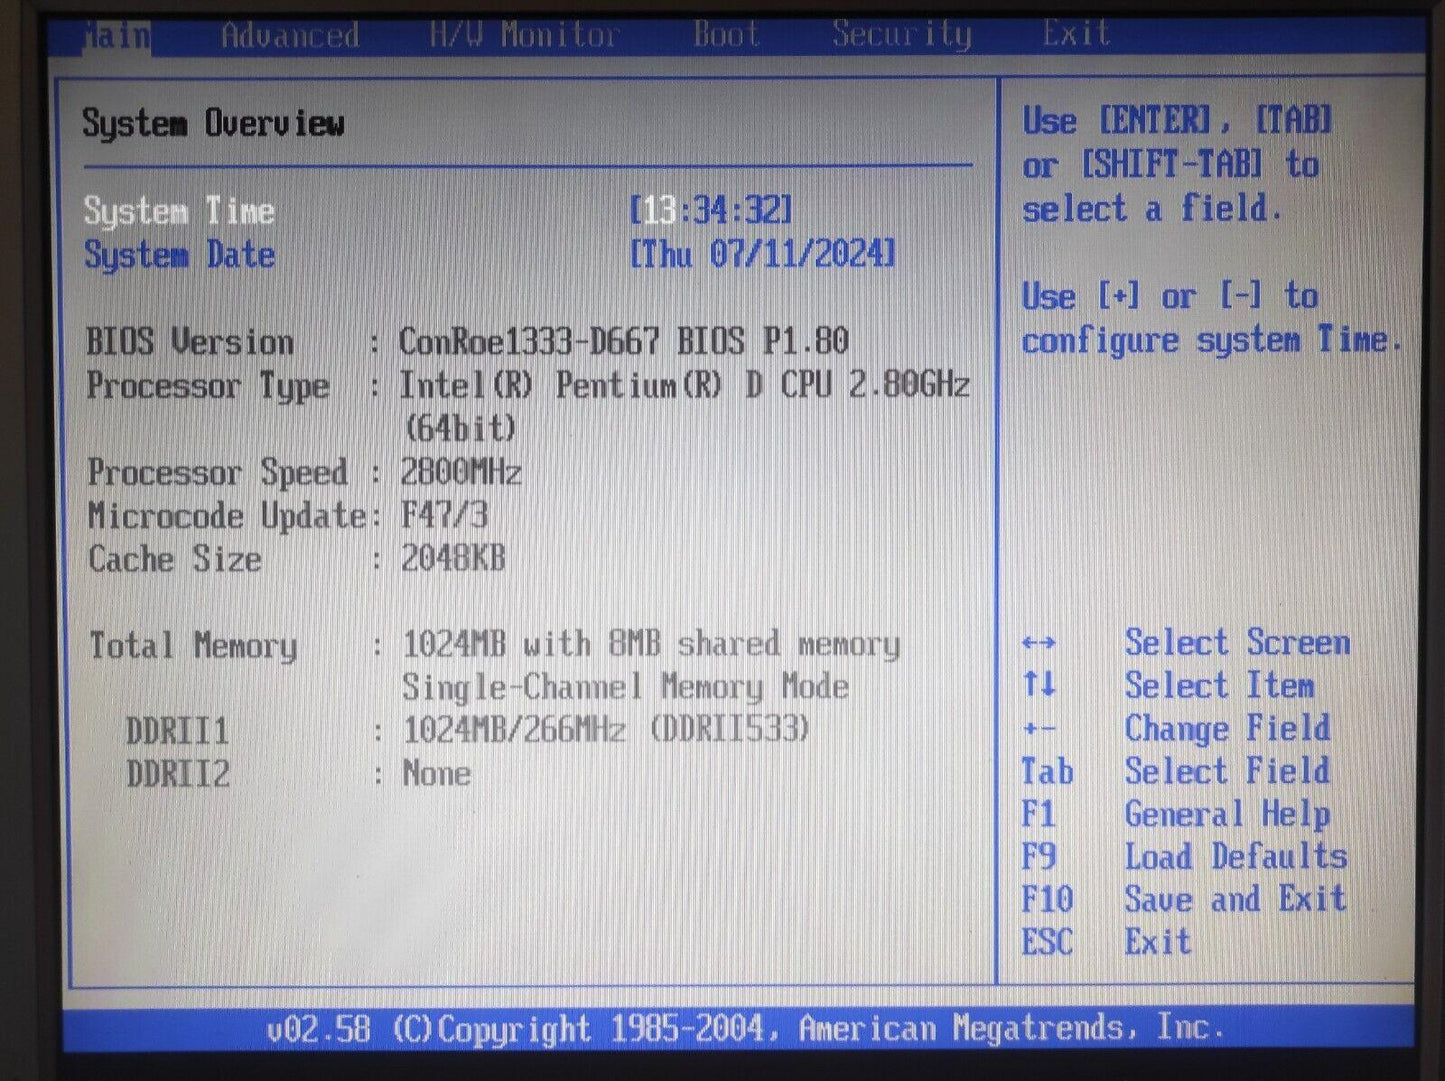Screen dimensions: 1445x1081
Task: Click the up-down arrows Select Item icon
Action: 1039,685
